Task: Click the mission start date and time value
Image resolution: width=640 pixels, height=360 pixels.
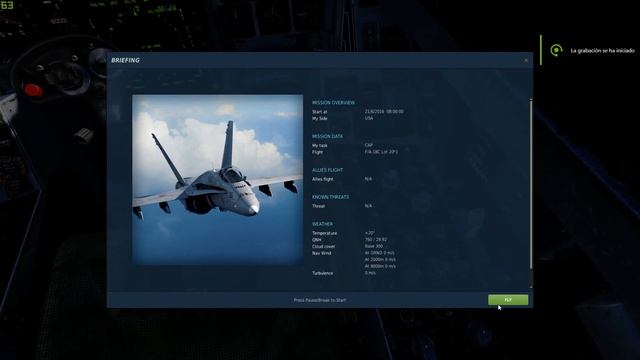Action: [x=384, y=111]
